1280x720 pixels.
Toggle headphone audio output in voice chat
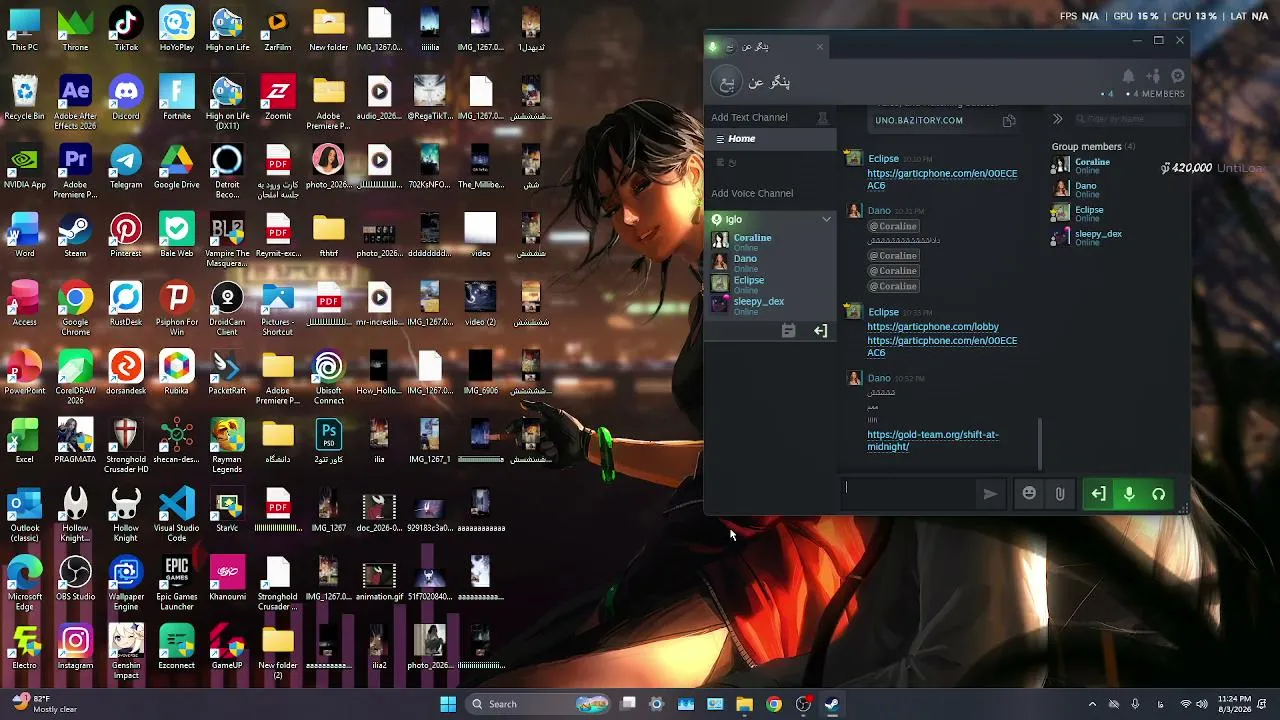point(1159,494)
